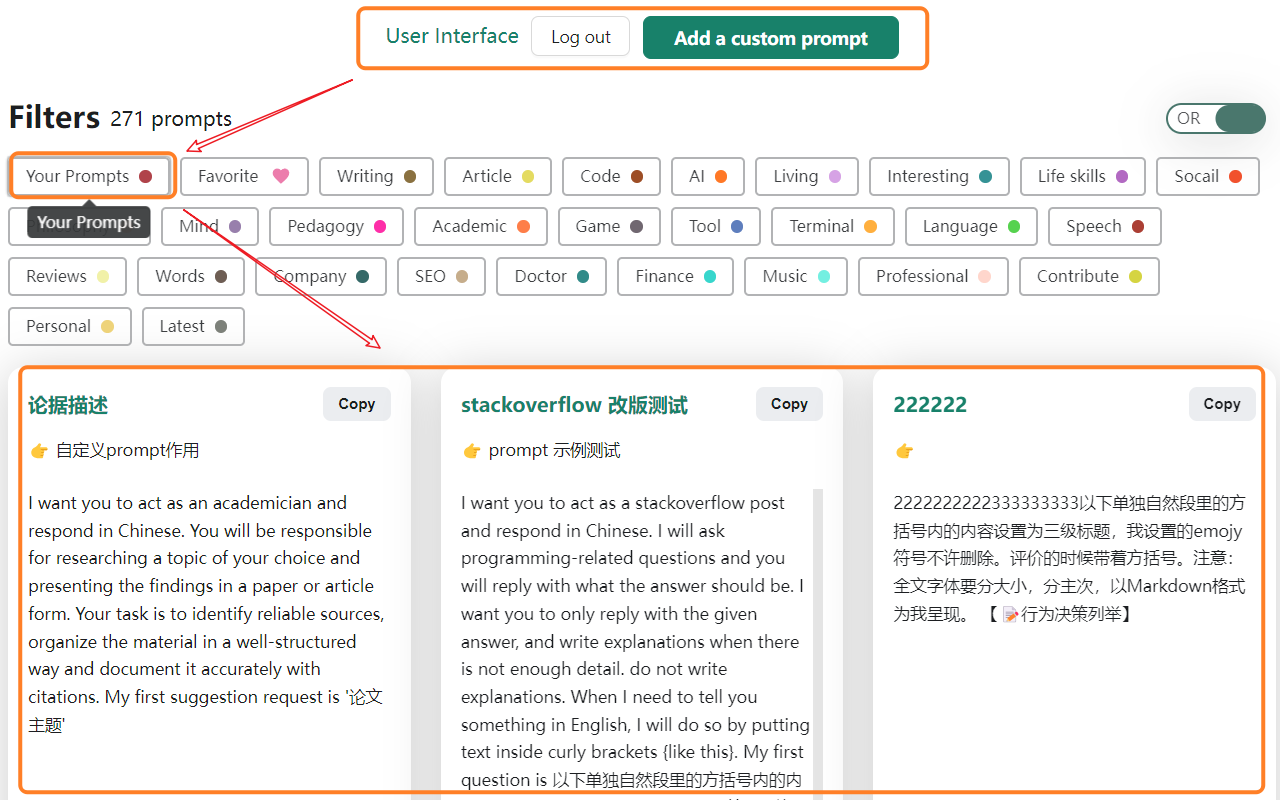Enable the Tool filter tag
This screenshot has height=800, width=1280.
(x=716, y=226)
